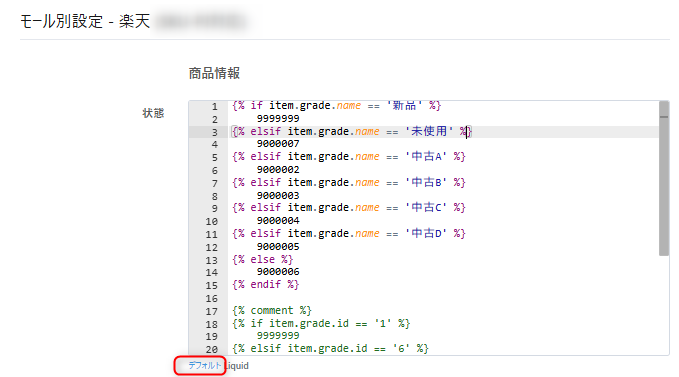Screen dimensions: 679x377
Task: Place cursor on value 9000007 in editor
Action: click(278, 144)
